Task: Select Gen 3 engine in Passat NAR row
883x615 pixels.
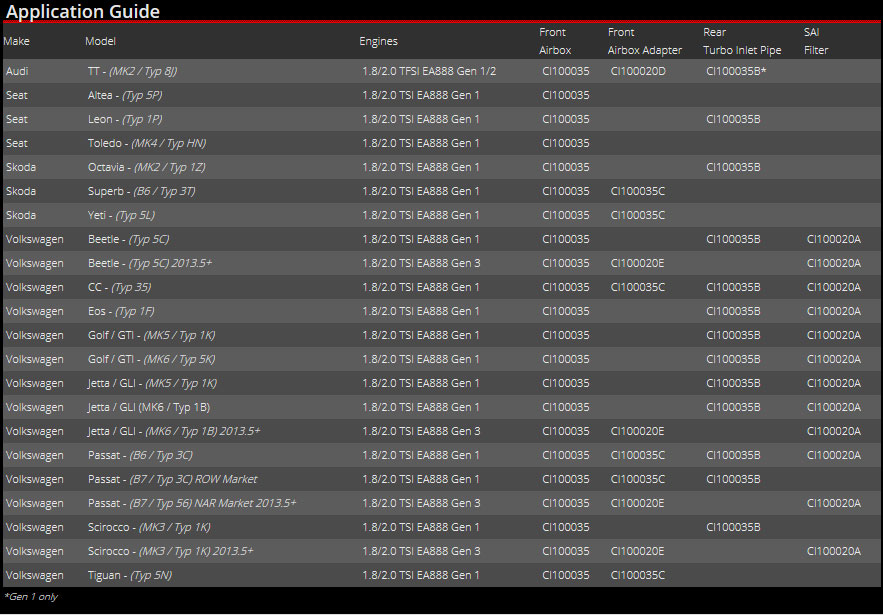Action: pos(421,503)
